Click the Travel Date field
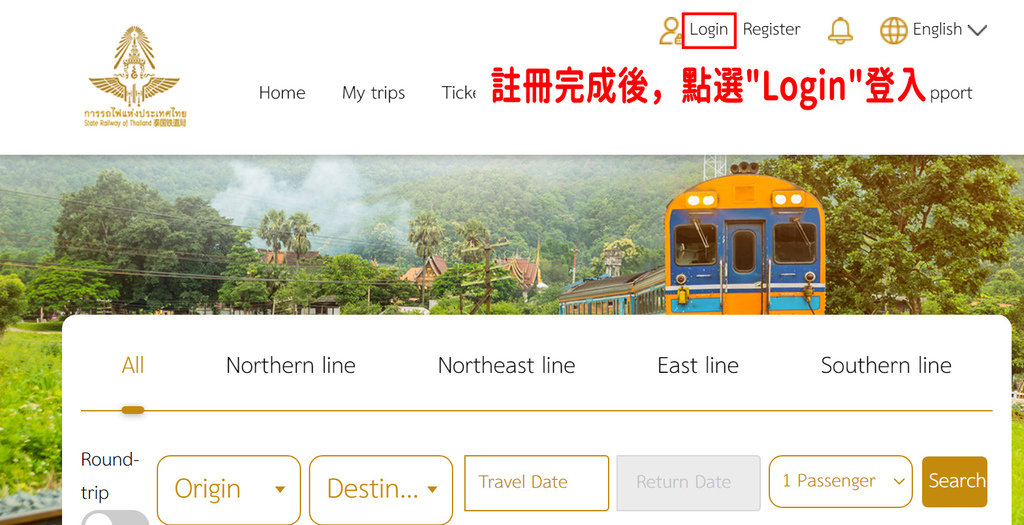The image size is (1024, 525). (536, 483)
